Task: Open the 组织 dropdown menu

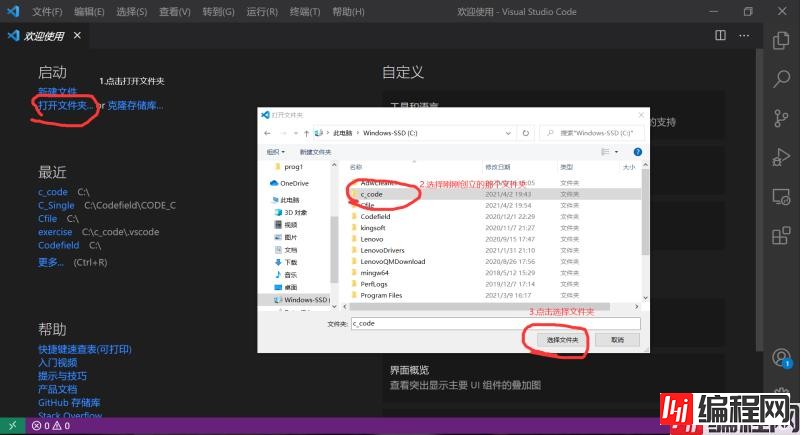Action: coord(276,152)
